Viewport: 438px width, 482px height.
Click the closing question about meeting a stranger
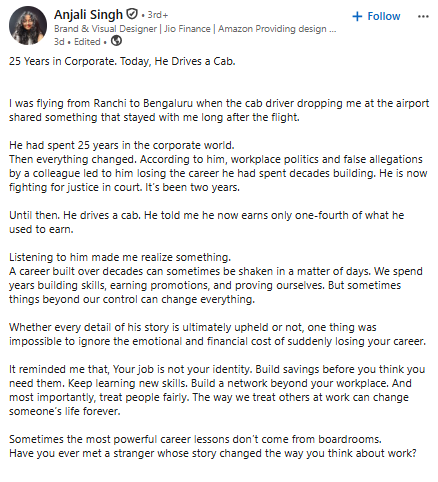tap(213, 453)
